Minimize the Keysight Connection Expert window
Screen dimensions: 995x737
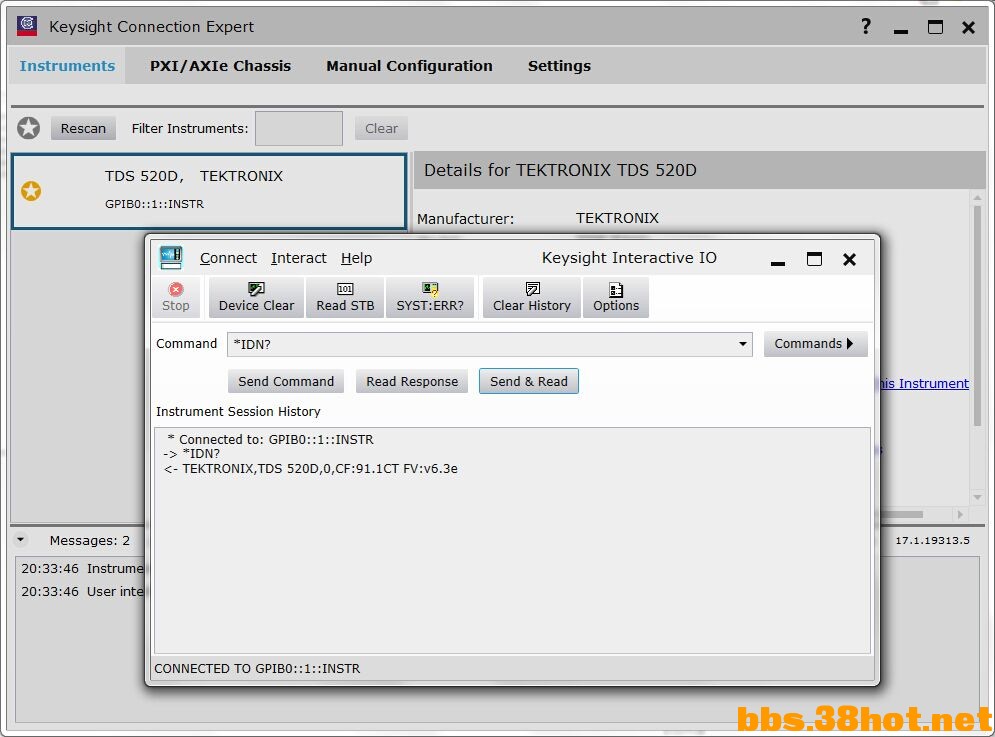(900, 29)
